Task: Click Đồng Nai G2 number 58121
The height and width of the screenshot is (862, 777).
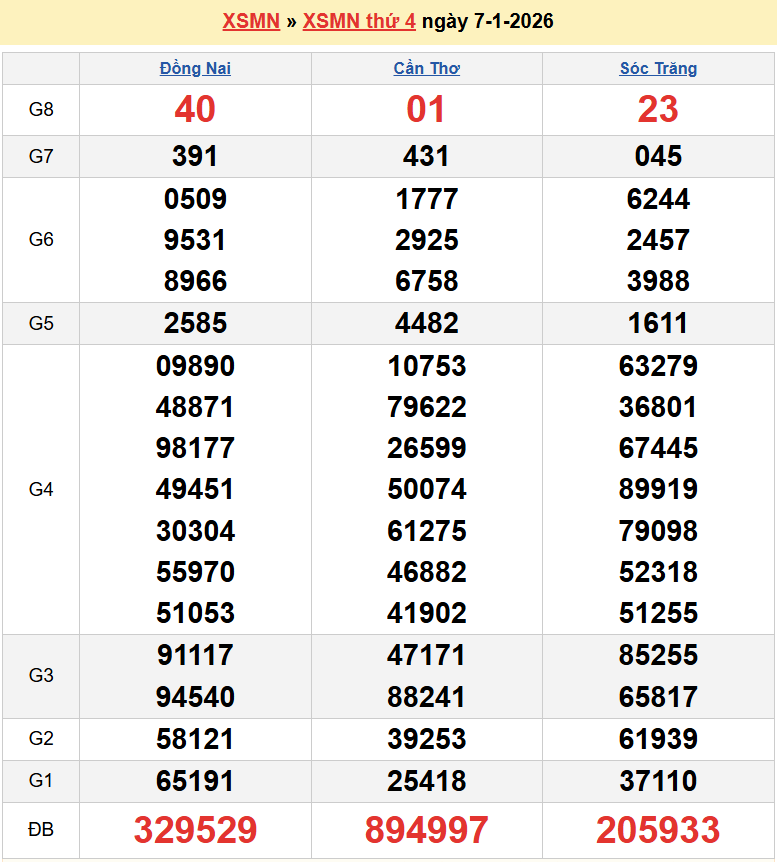Action: coord(195,739)
